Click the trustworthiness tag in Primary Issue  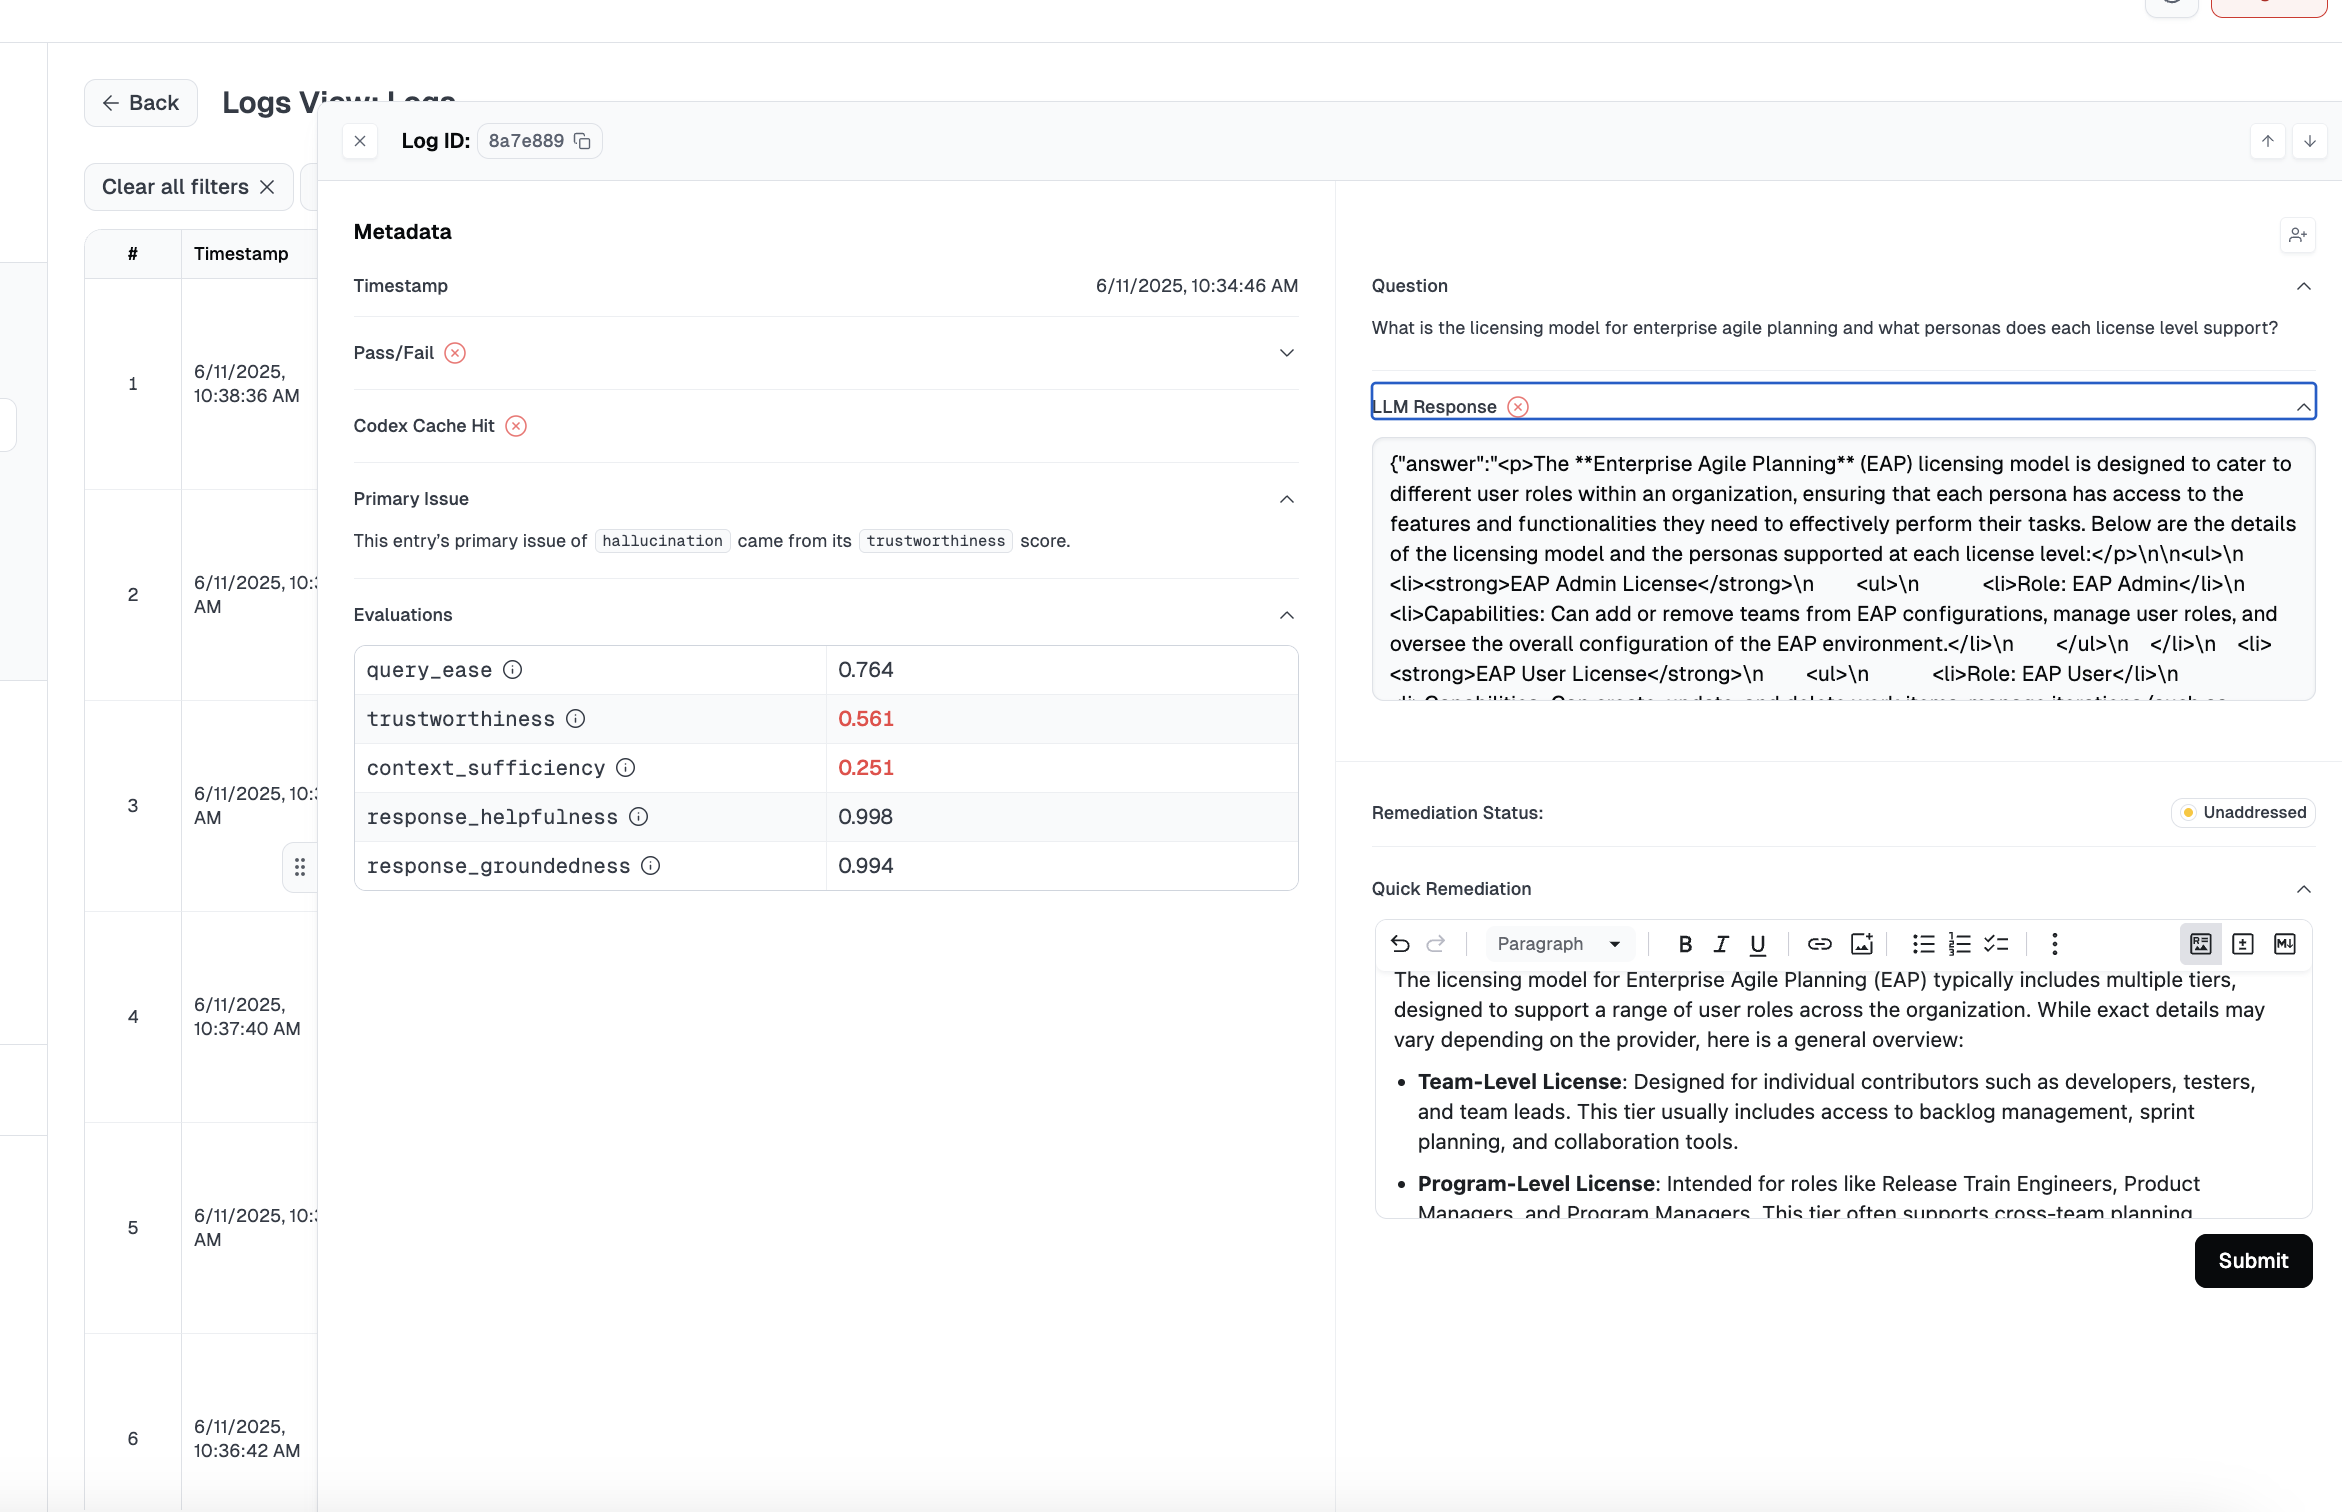tap(935, 541)
